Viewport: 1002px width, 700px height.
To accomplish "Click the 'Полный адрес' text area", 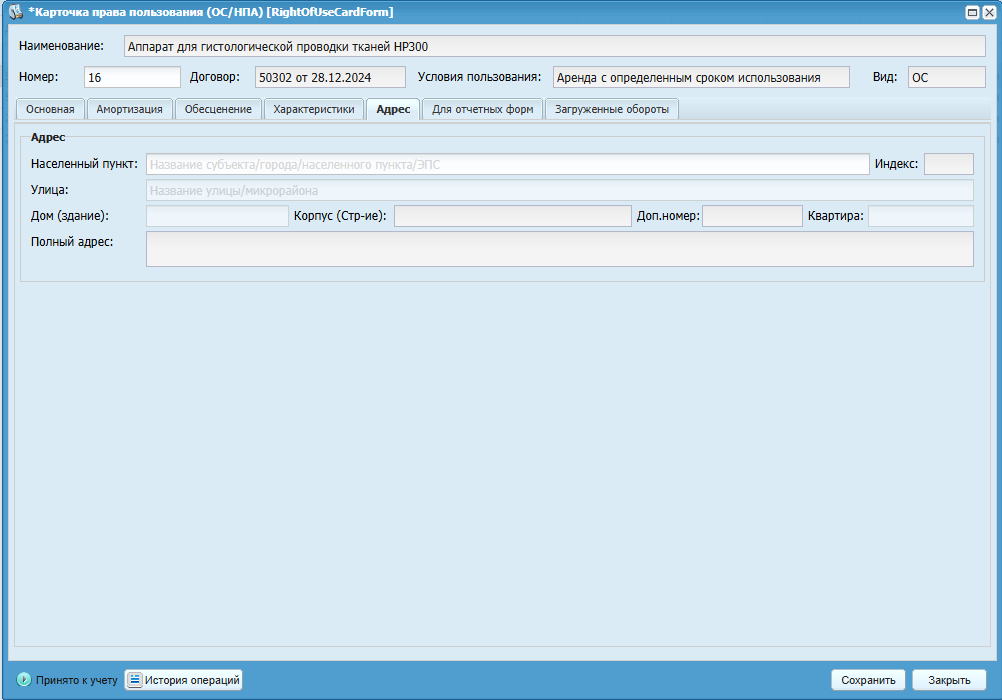I will (559, 249).
